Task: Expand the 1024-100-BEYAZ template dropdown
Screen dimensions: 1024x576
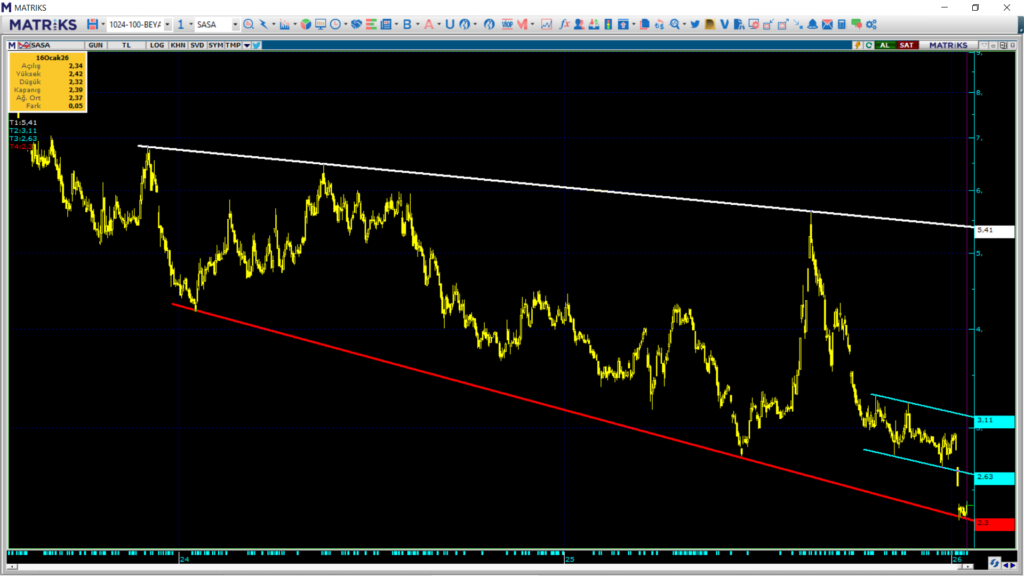Action: point(168,24)
